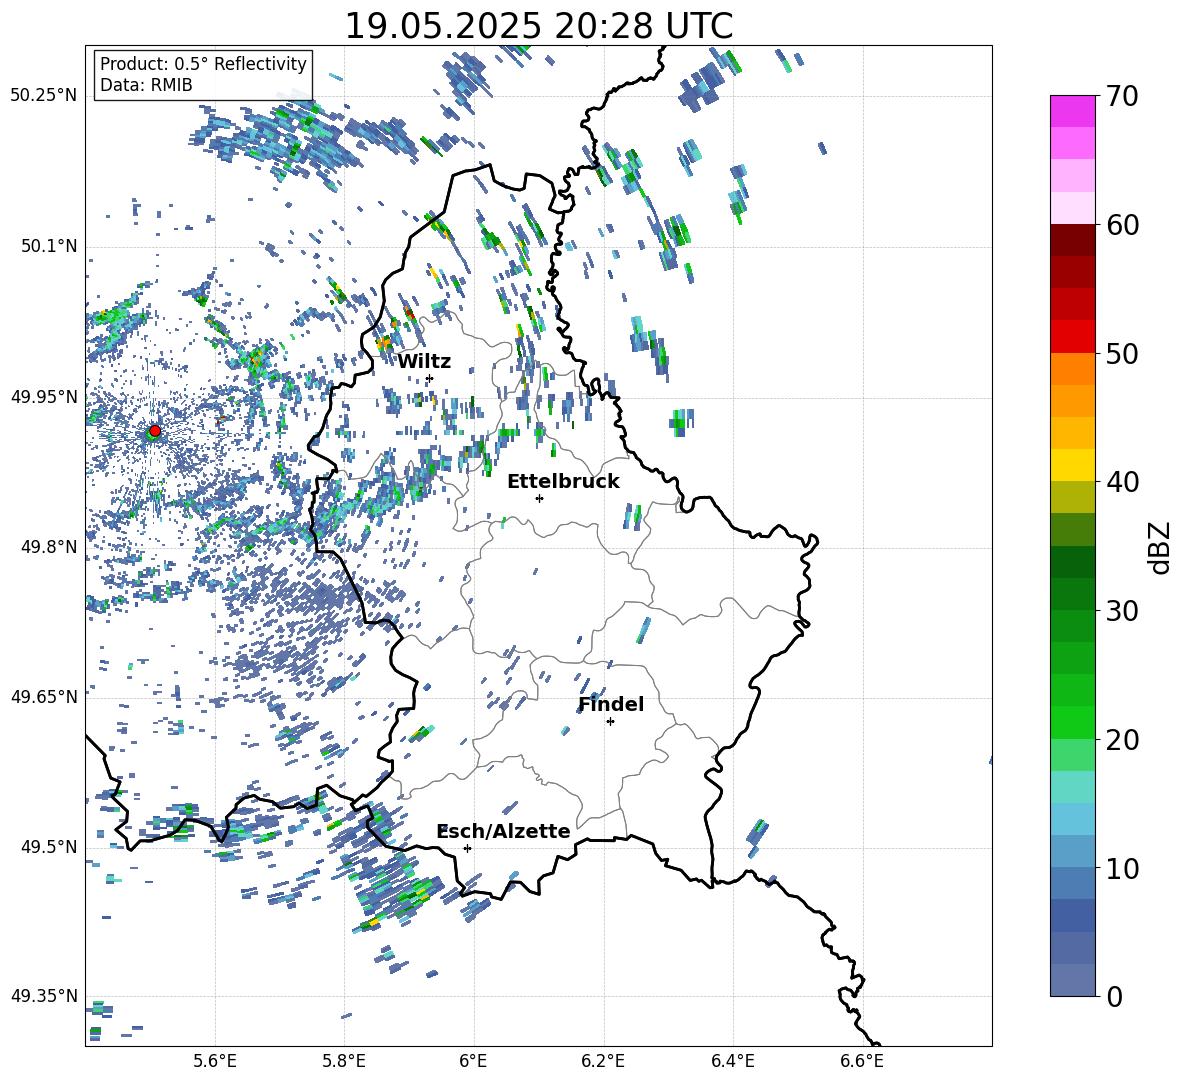The image size is (1184, 1081).
Task: Click the dark maroon swatch just below 60
Action: click(x=1072, y=240)
